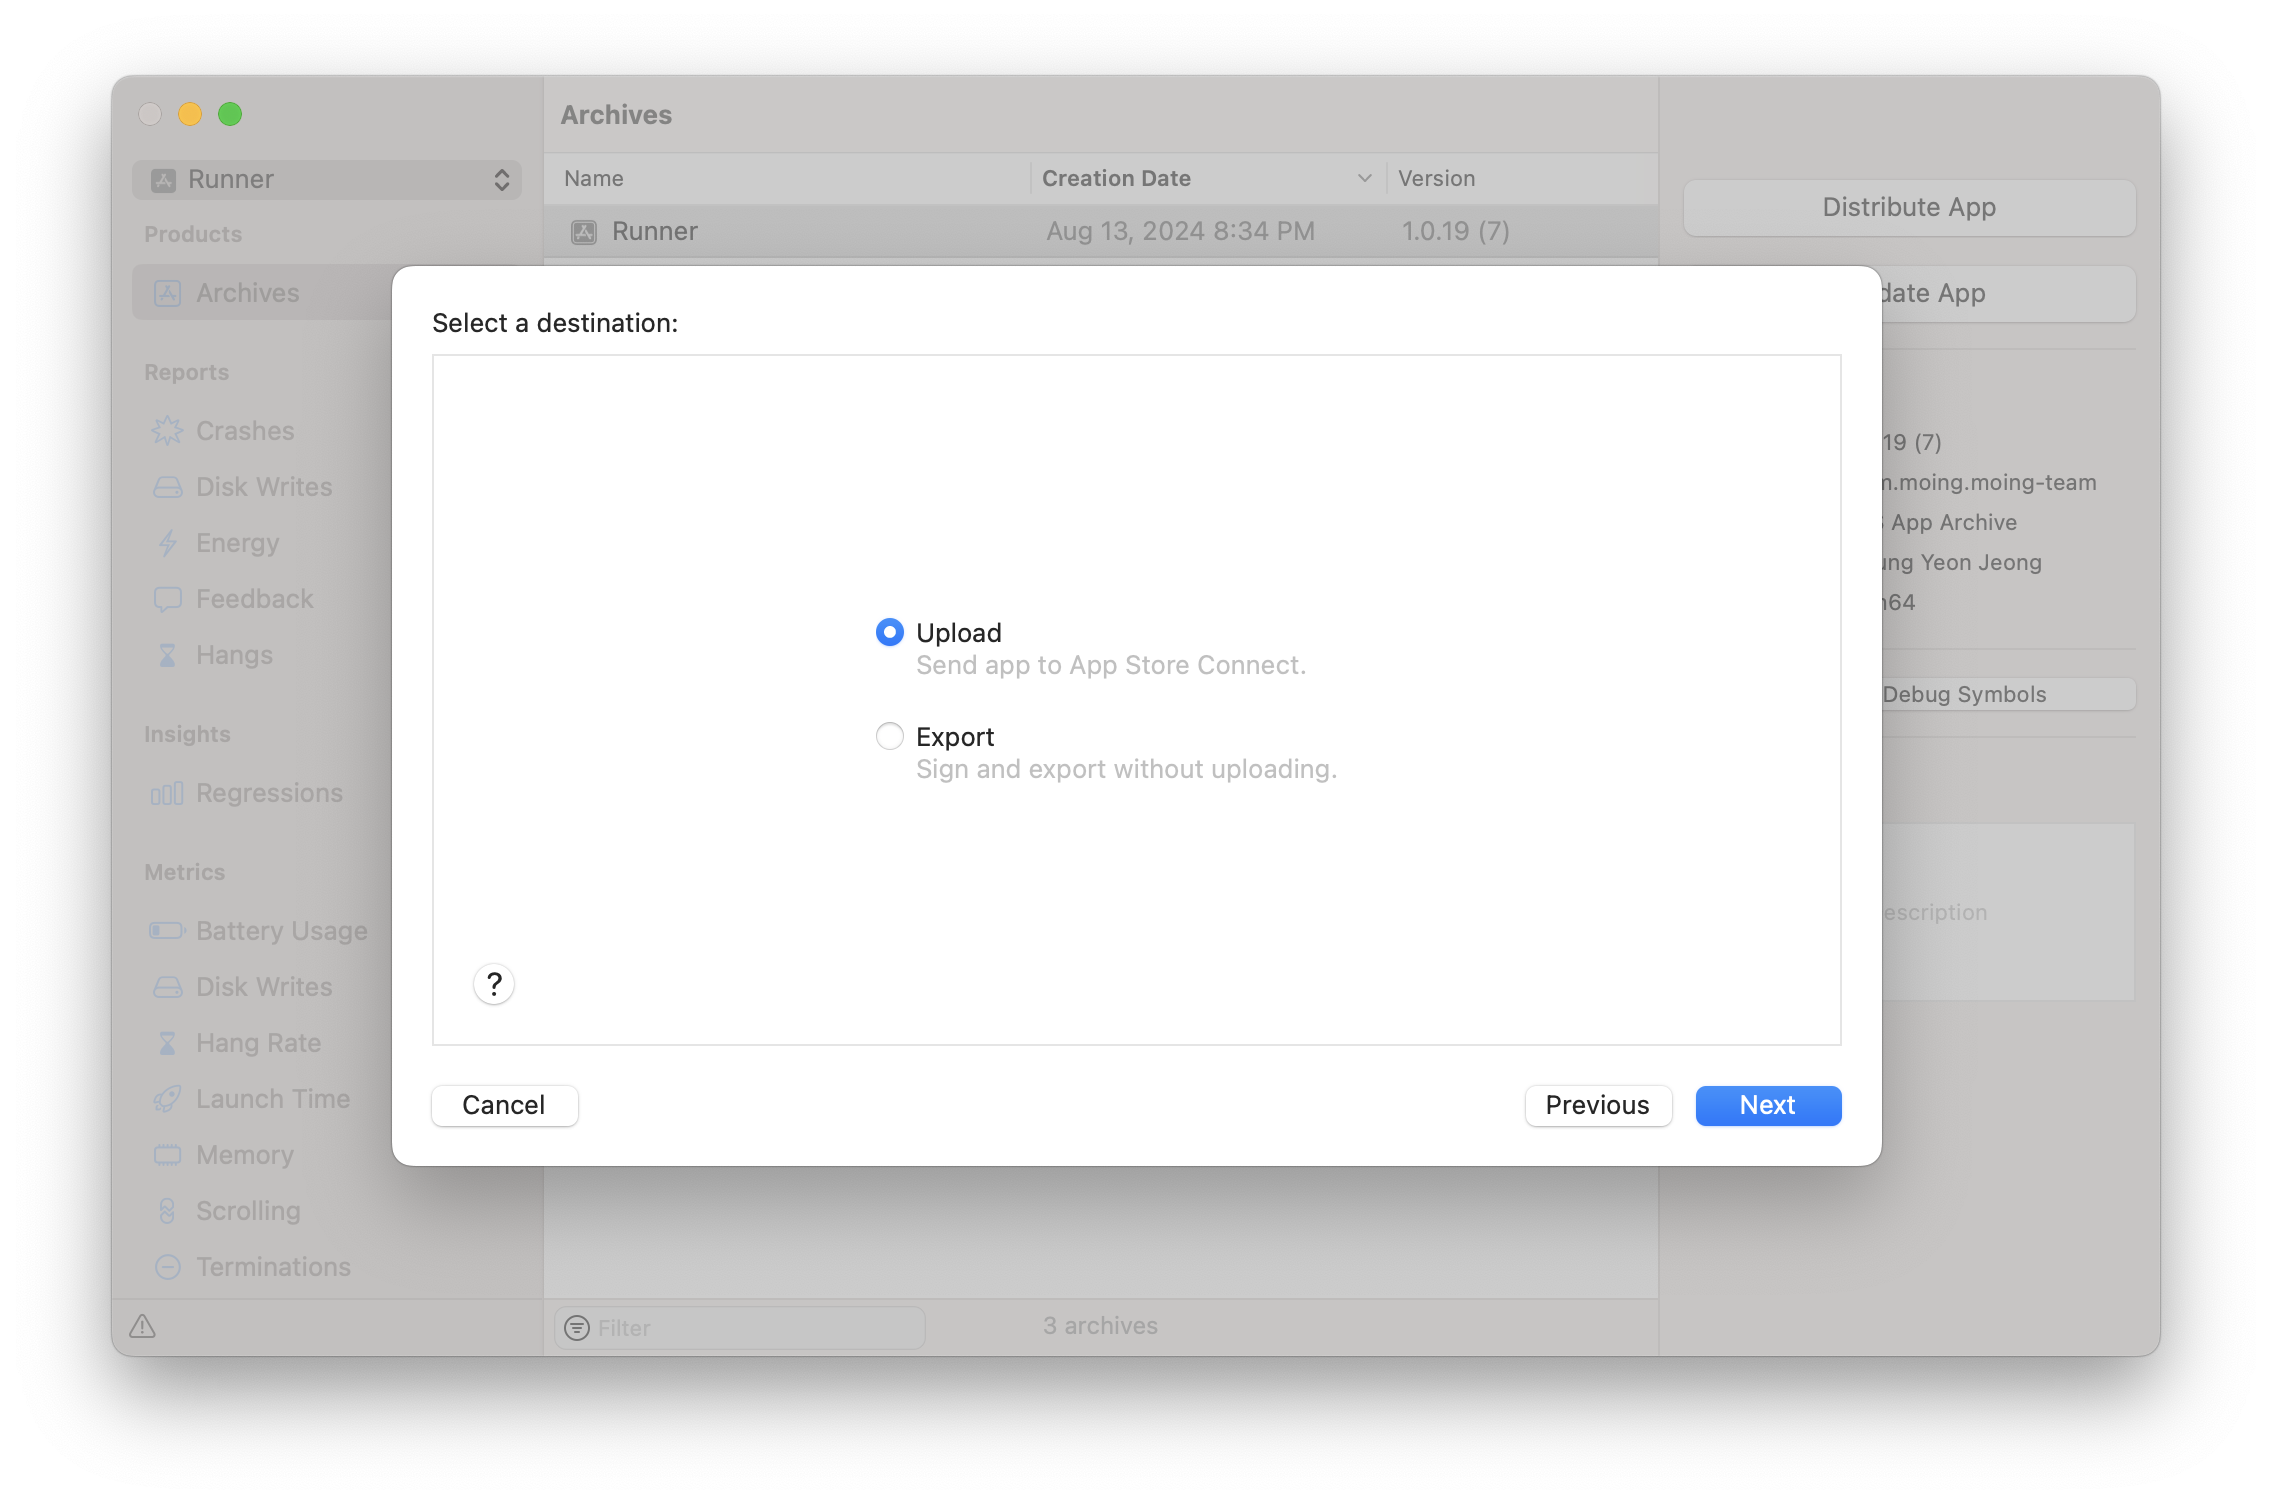Sort archives by Name column
The image size is (2272, 1504).
tap(788, 178)
